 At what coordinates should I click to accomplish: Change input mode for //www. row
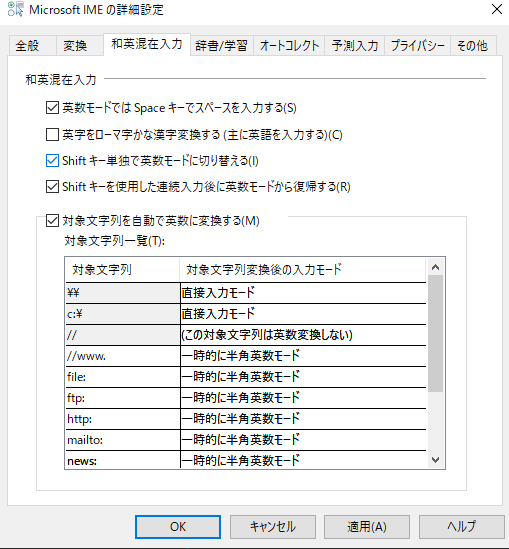click(x=303, y=356)
